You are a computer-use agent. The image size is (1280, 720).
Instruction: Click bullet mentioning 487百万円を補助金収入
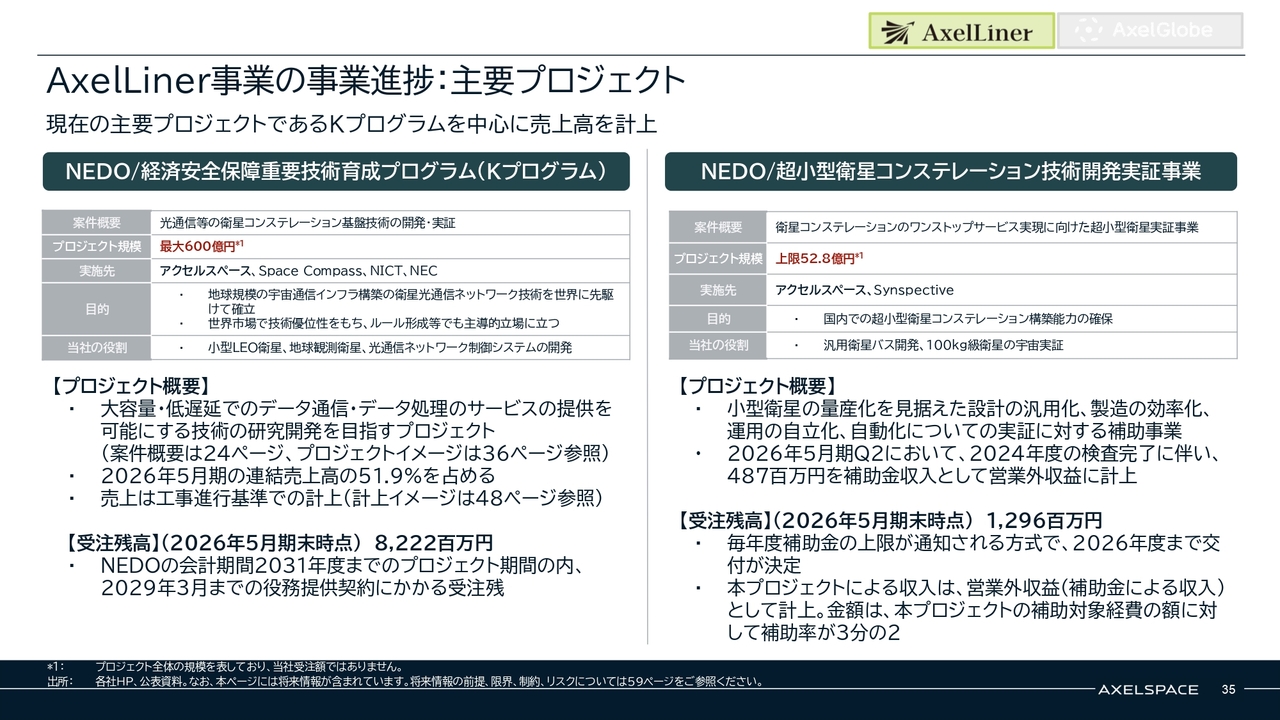[957, 465]
